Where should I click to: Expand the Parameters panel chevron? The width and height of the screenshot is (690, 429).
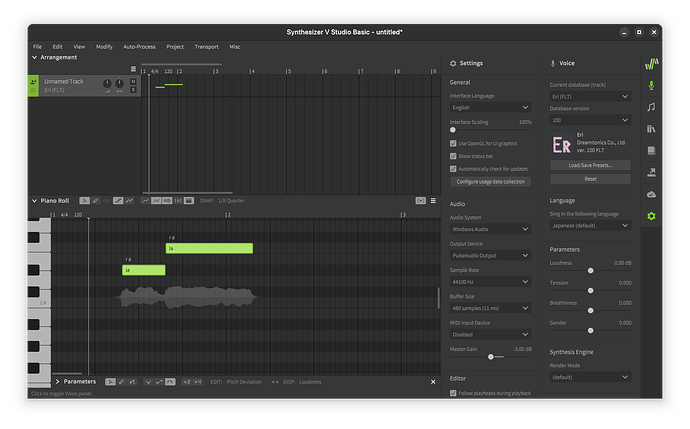(x=57, y=382)
